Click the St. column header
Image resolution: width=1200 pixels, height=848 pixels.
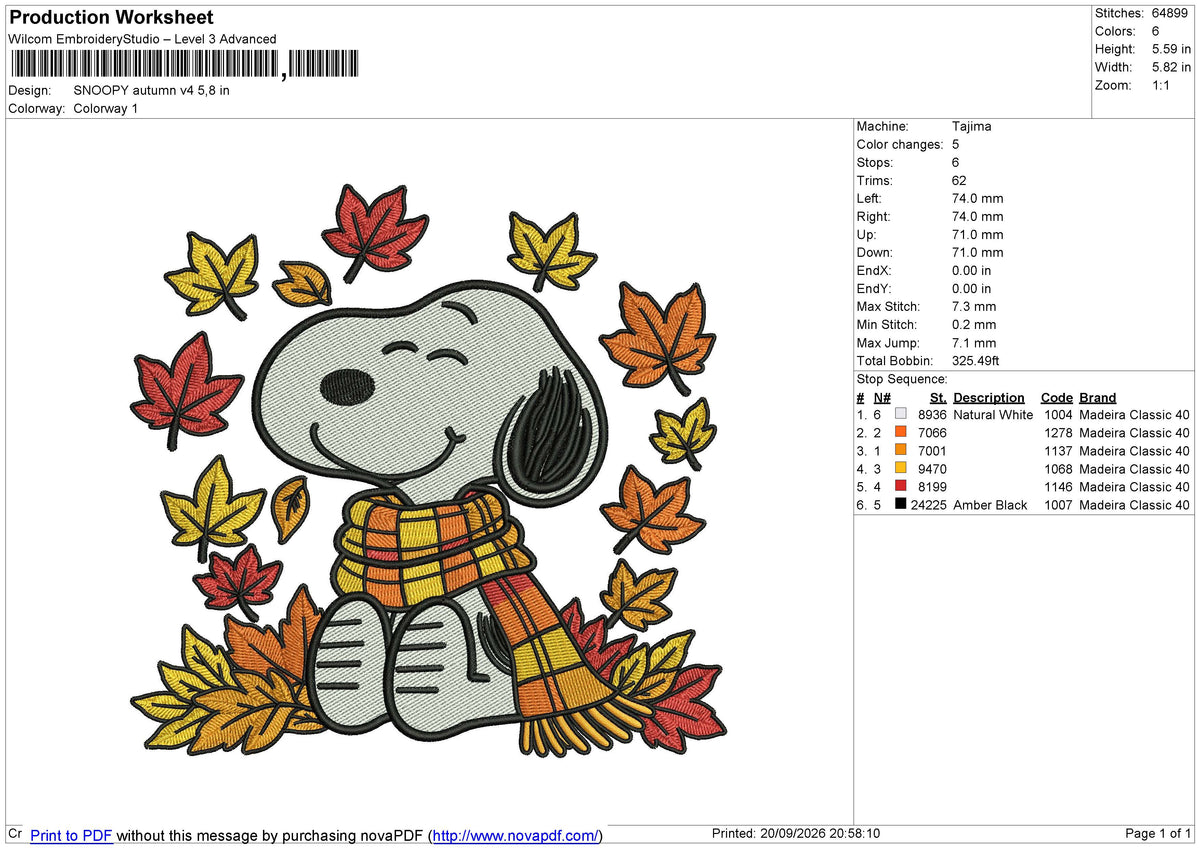pyautogui.click(x=938, y=397)
